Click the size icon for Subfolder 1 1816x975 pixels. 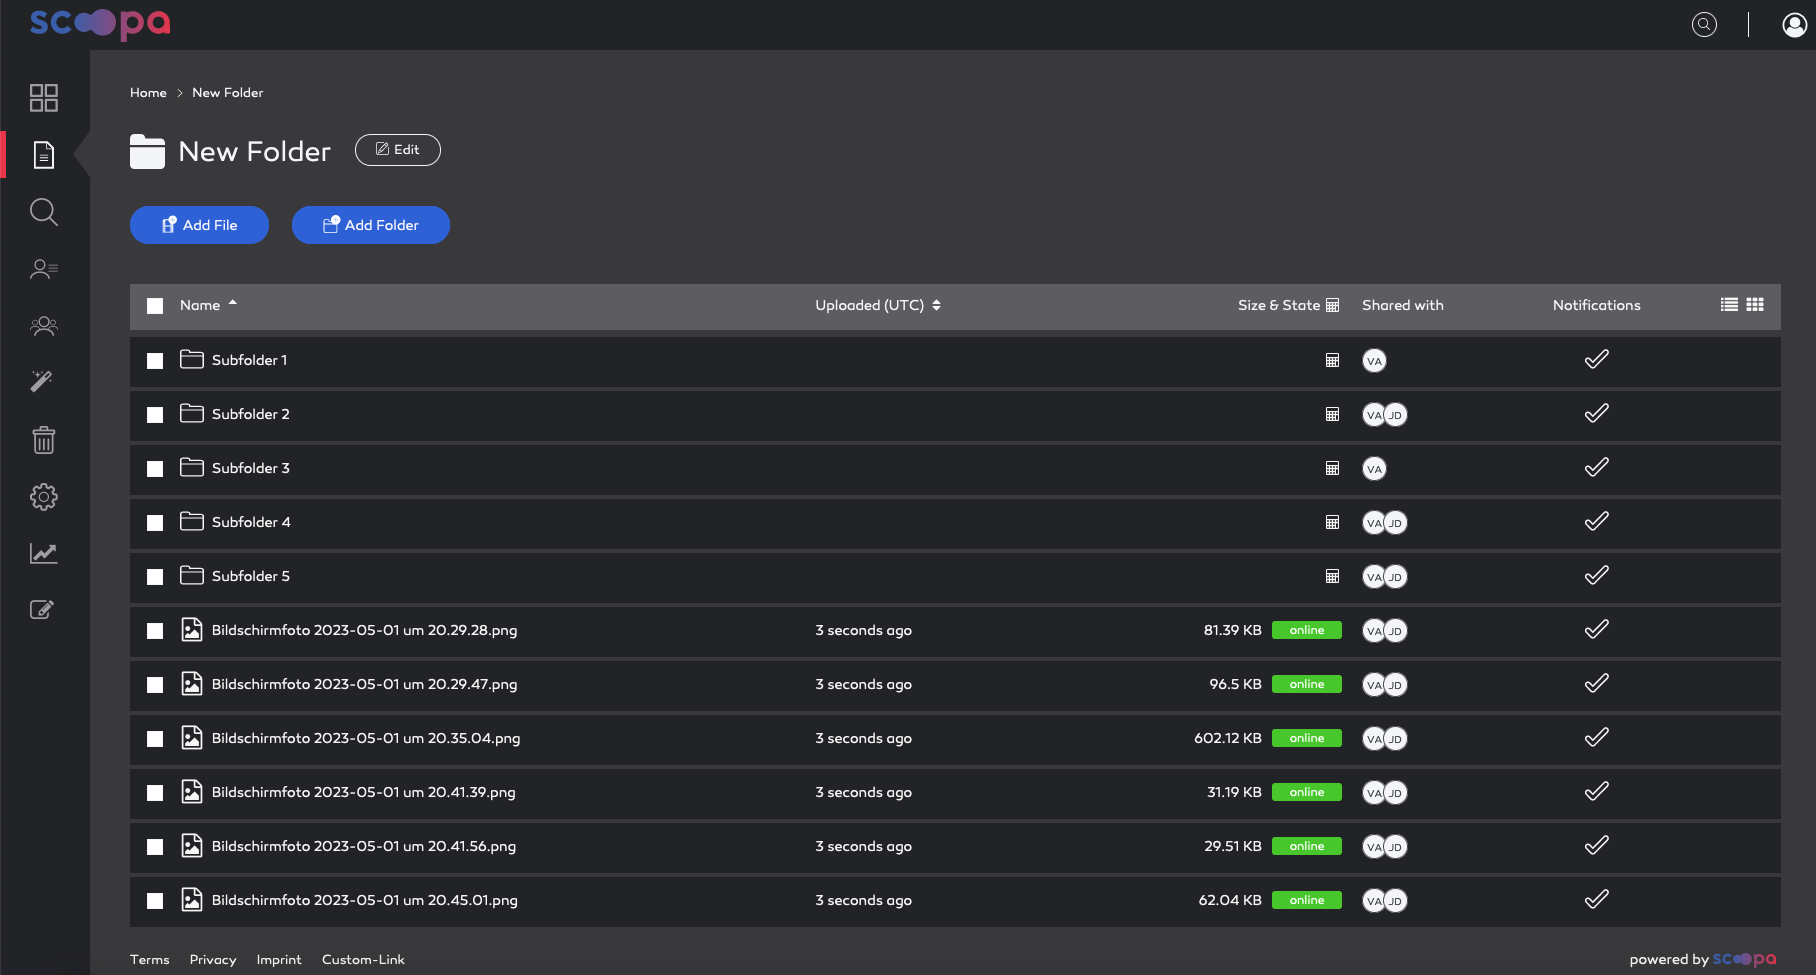(x=1332, y=361)
